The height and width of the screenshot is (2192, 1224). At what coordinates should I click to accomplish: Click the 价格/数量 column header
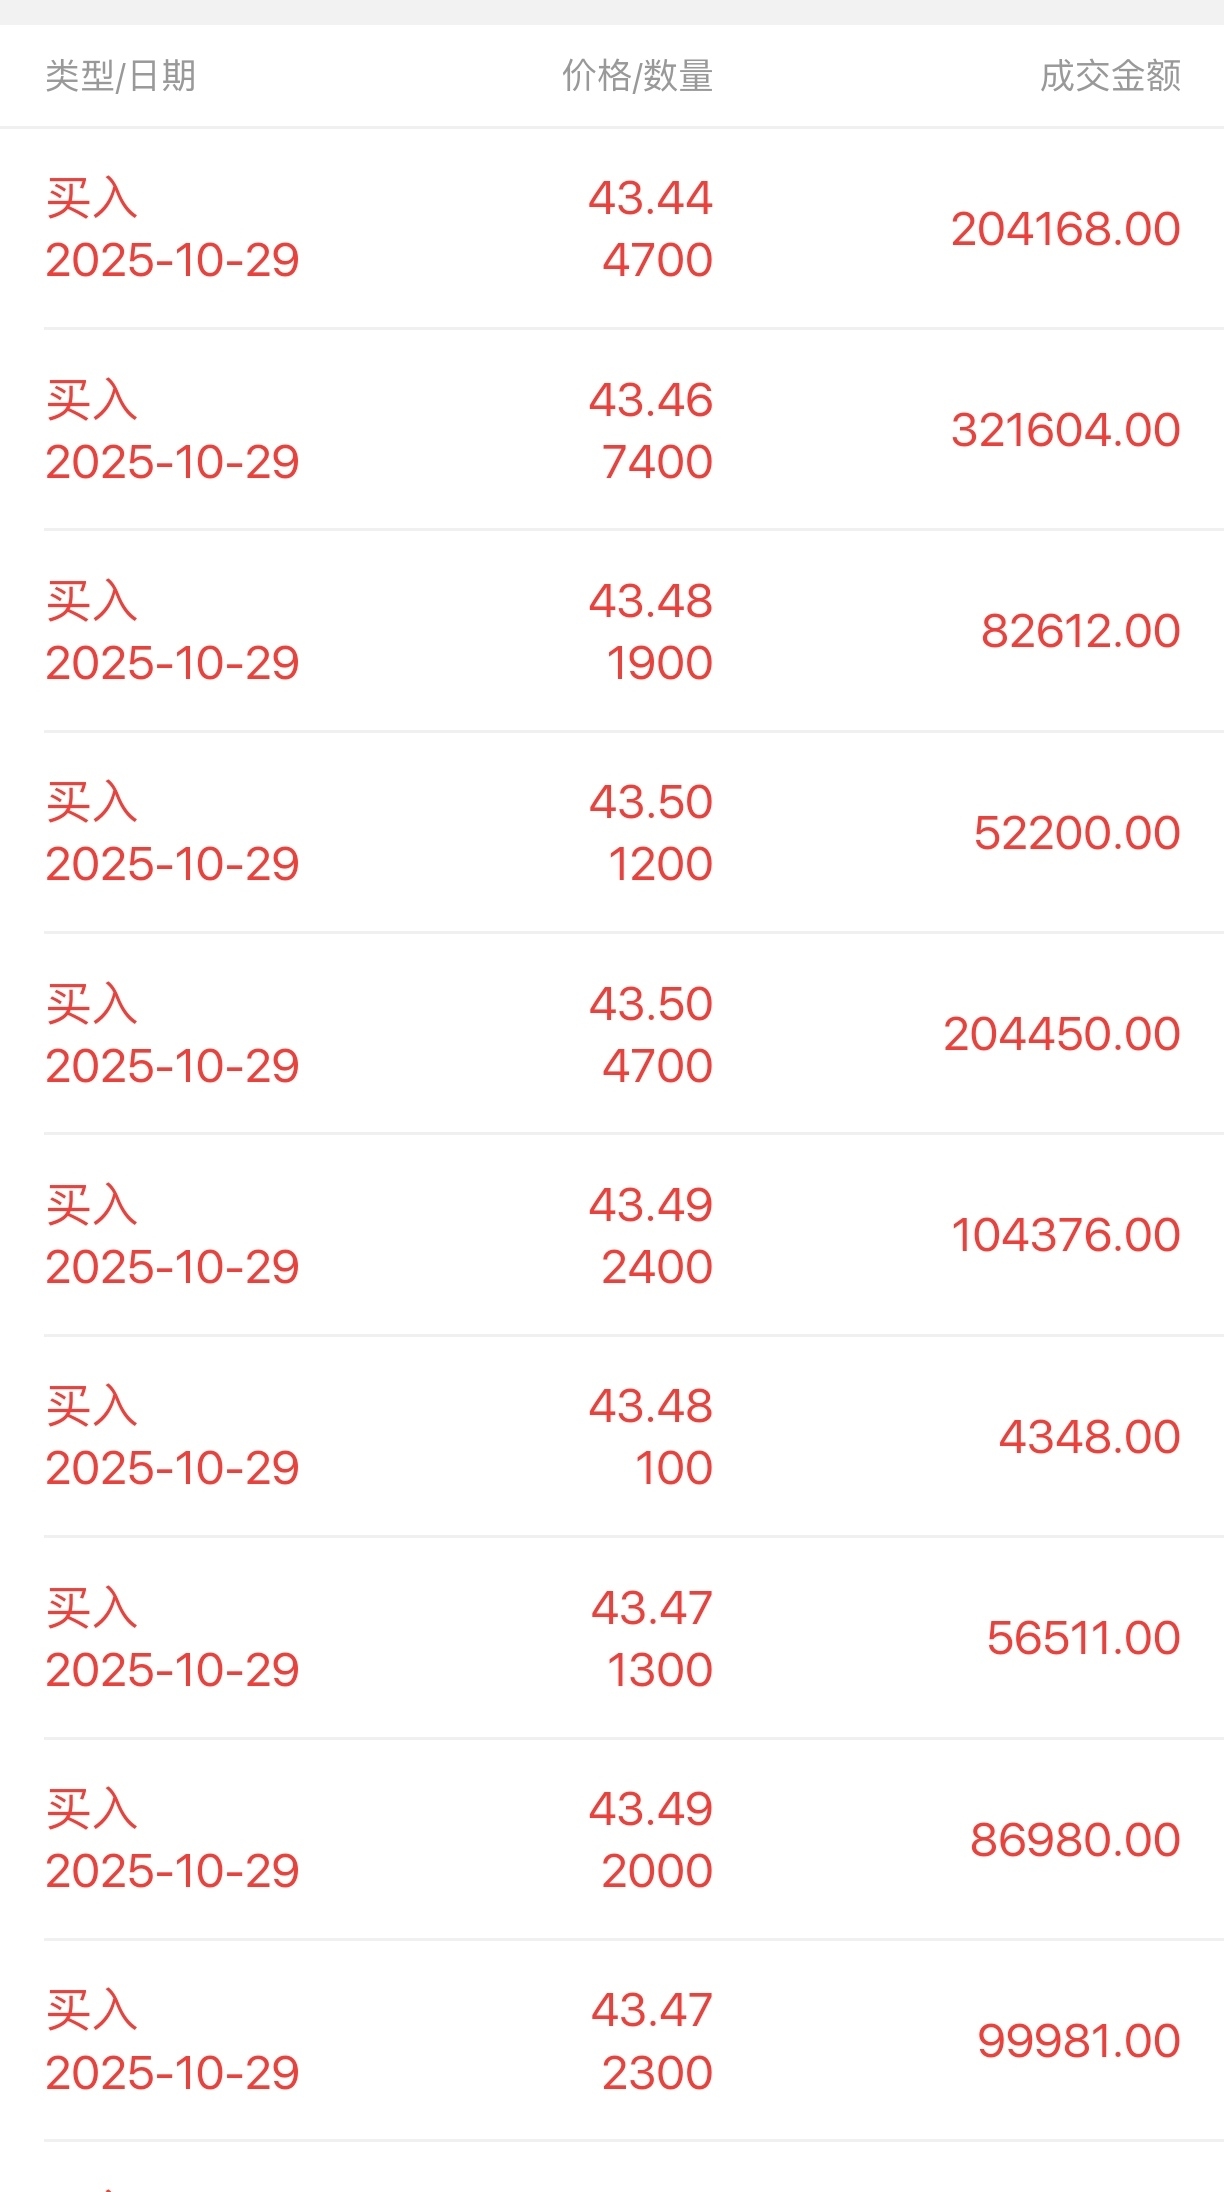tap(637, 76)
